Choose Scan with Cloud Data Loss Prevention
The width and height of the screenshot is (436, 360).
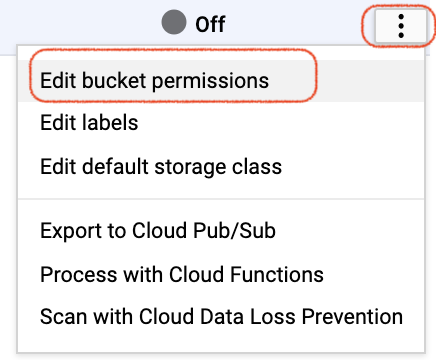point(221,317)
